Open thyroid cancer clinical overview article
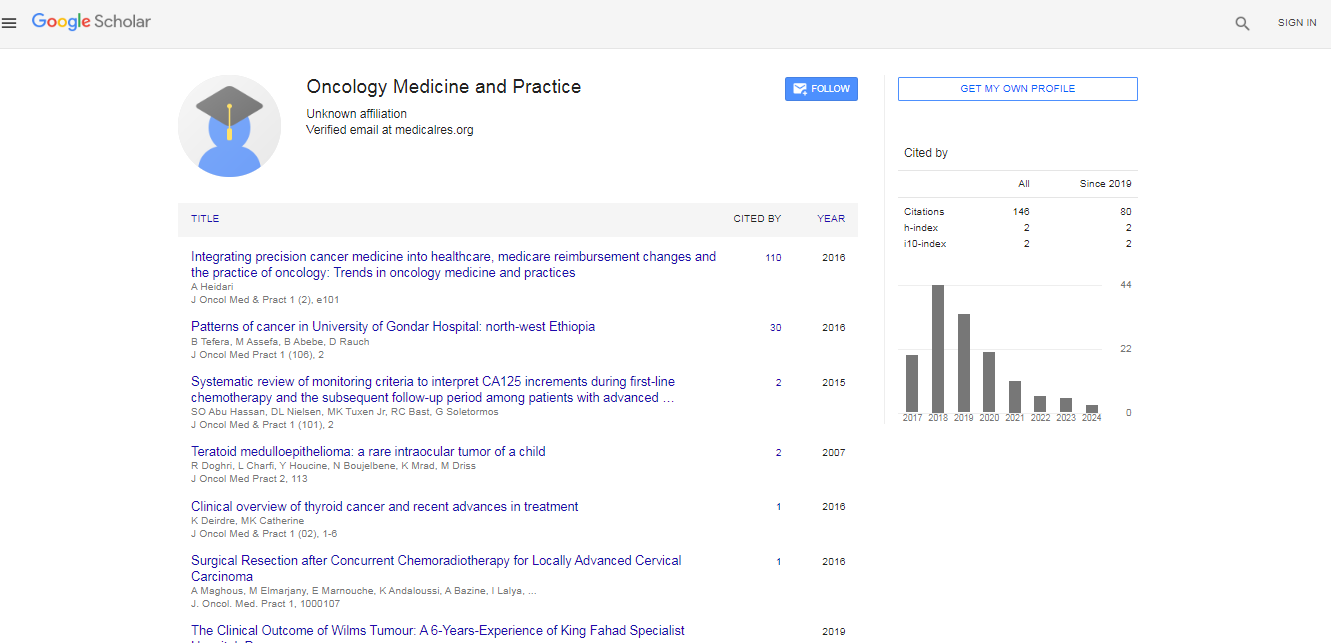The height and width of the screenshot is (643, 1331). [x=384, y=507]
